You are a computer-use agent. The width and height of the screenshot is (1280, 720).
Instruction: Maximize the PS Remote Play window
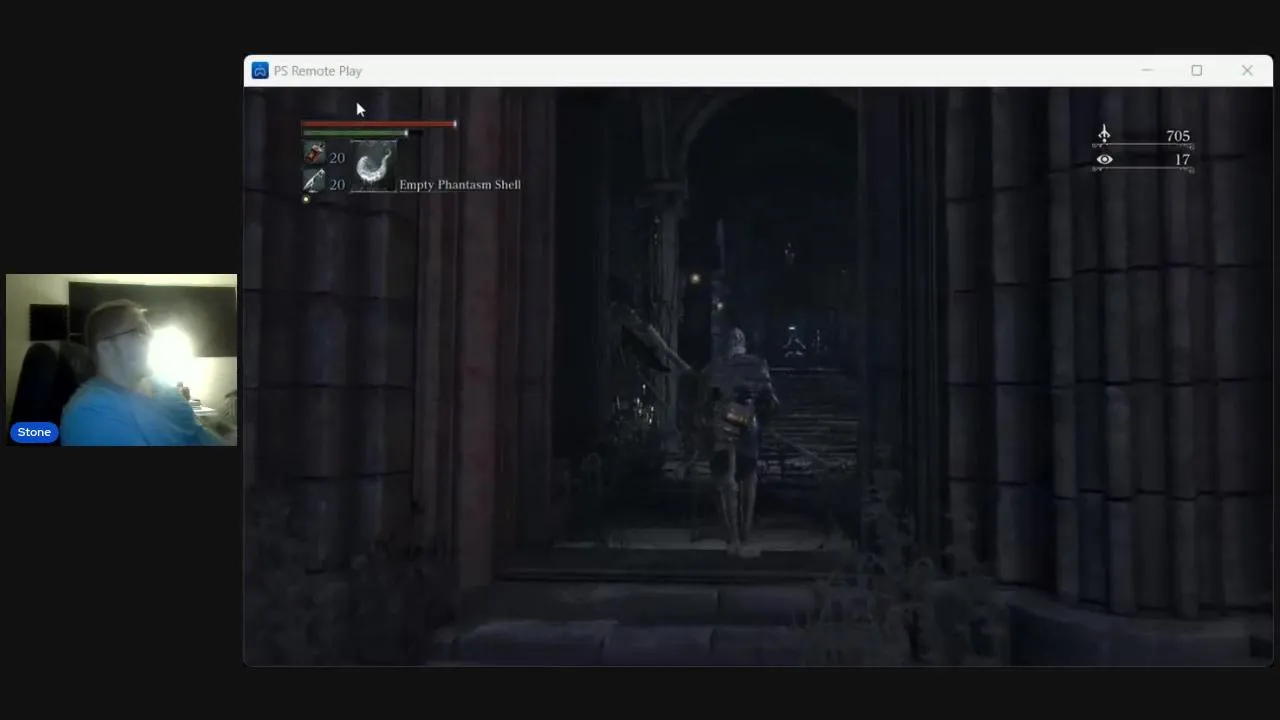pos(1197,70)
